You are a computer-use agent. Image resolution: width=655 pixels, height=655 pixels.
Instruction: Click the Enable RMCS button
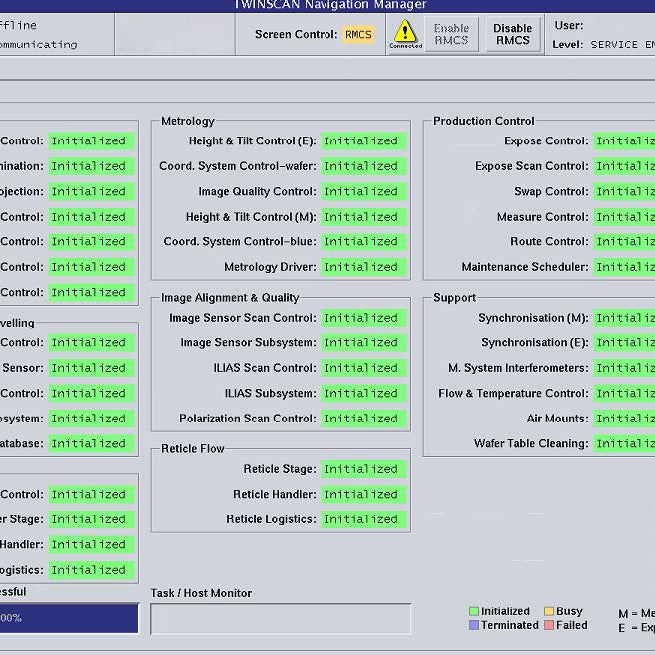point(451,34)
